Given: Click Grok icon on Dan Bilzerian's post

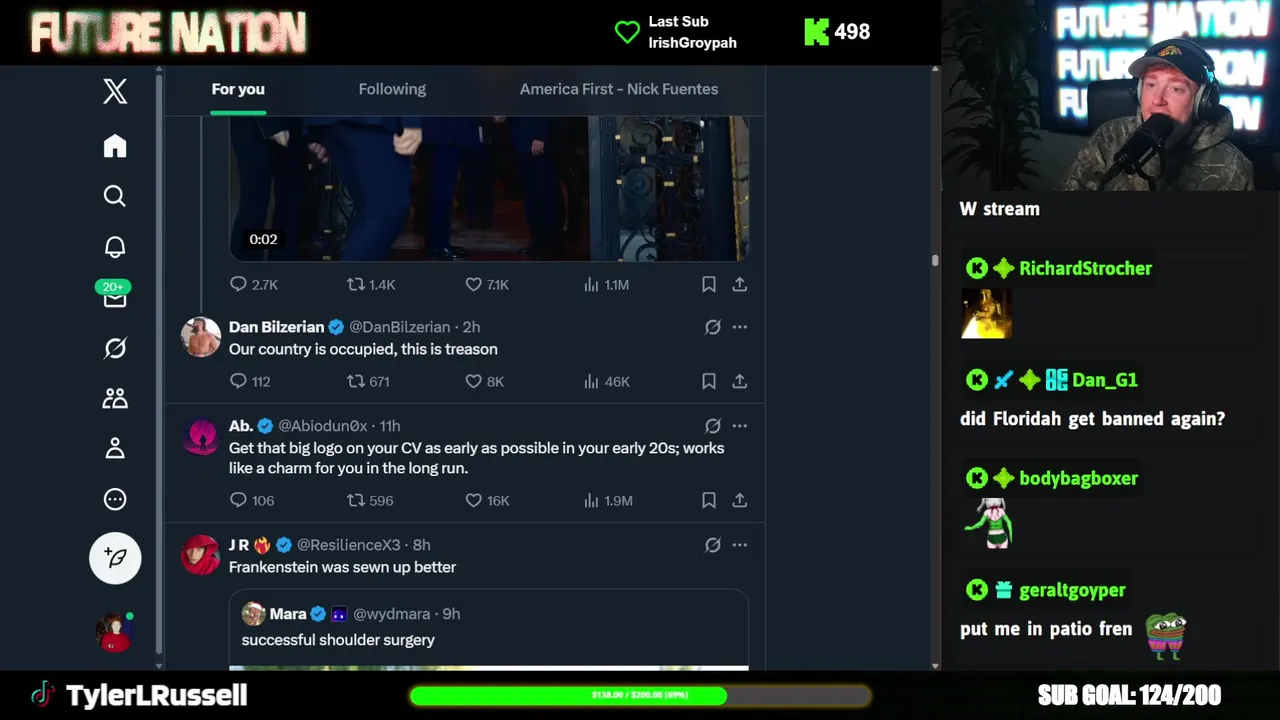Looking at the screenshot, I should [713, 327].
